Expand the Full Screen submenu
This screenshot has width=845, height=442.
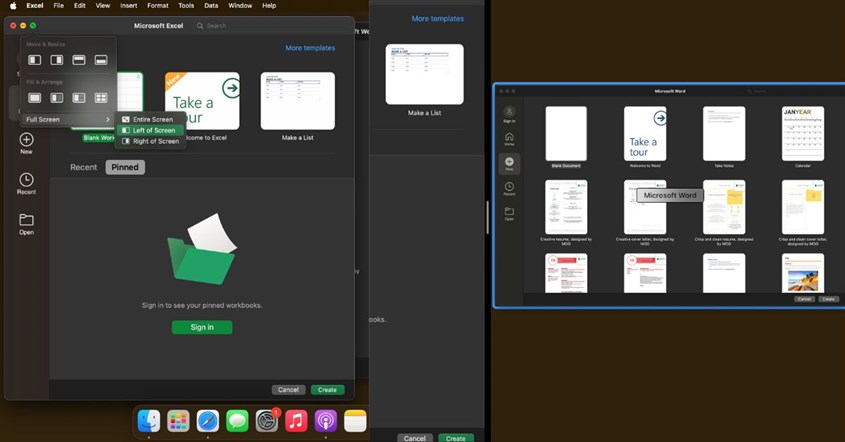(68, 119)
